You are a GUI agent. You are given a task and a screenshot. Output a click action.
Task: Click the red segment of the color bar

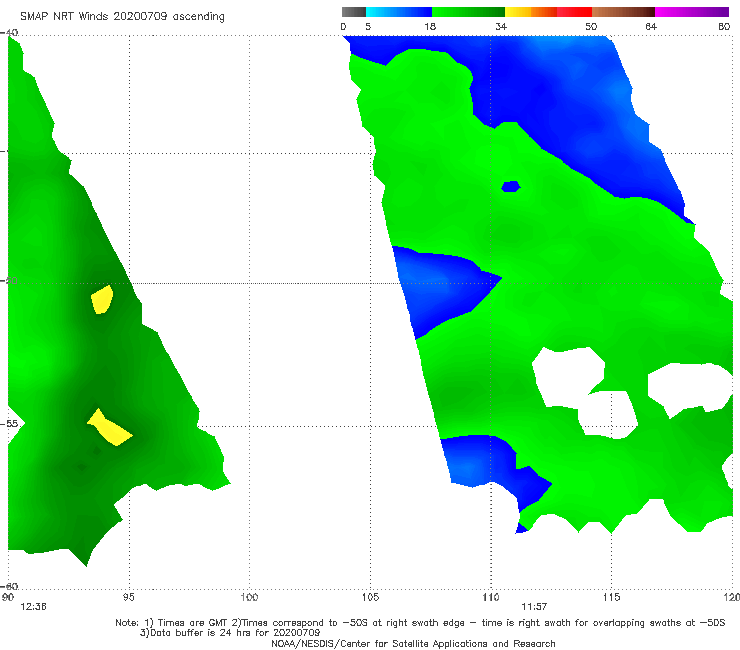[574, 12]
